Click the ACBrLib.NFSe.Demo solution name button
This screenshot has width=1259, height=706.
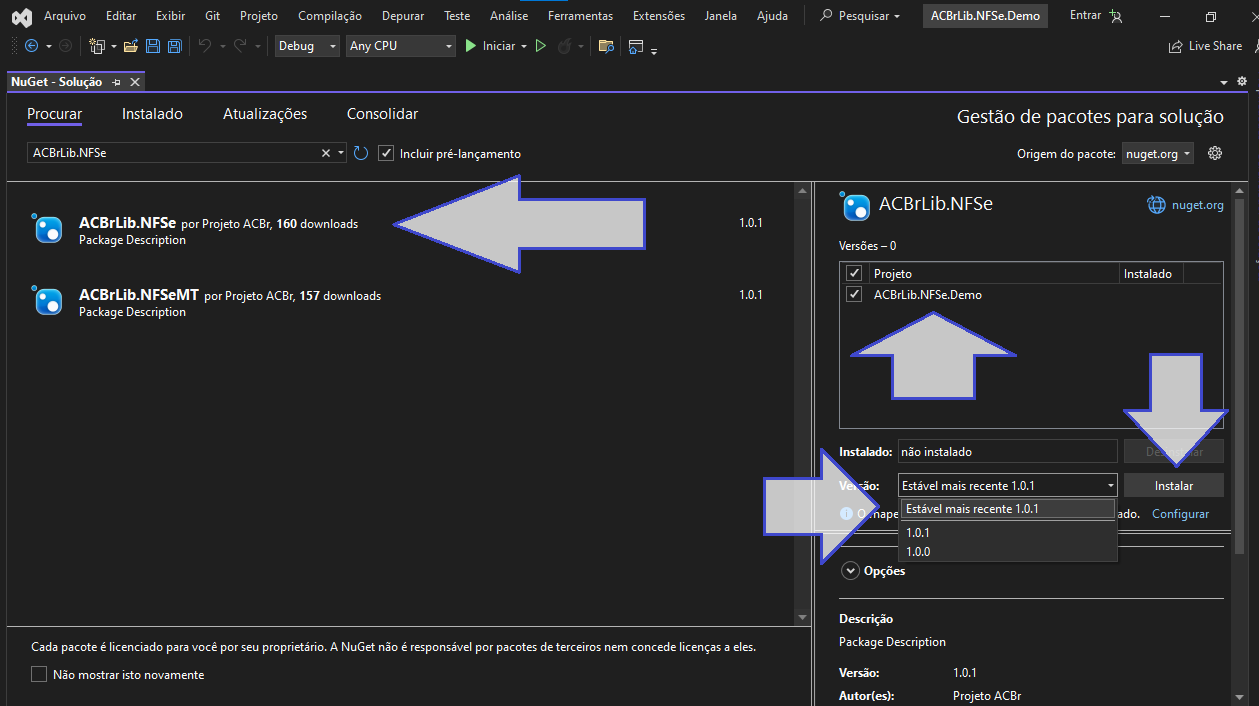tap(985, 16)
